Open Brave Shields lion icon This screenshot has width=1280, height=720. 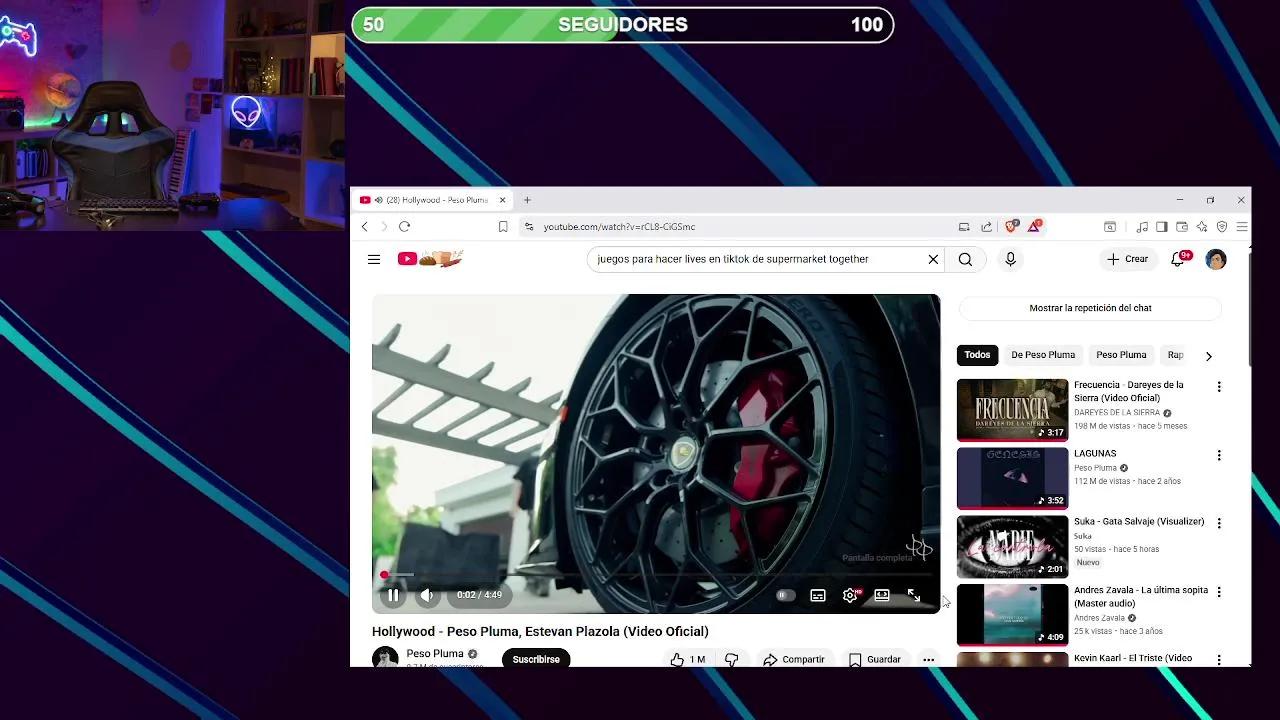(x=1011, y=227)
